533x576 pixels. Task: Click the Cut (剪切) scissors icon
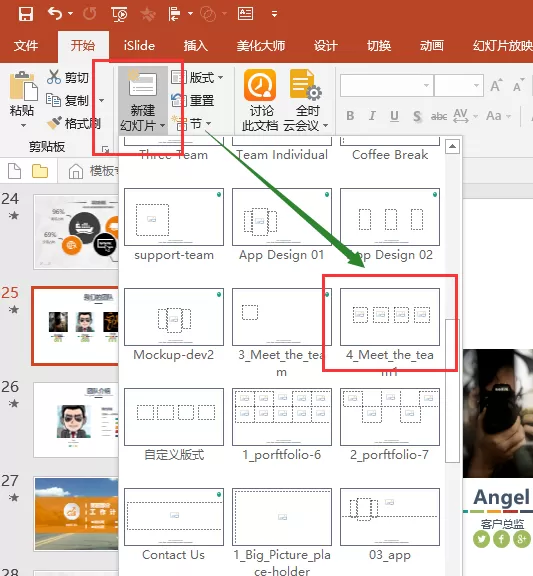[x=54, y=77]
